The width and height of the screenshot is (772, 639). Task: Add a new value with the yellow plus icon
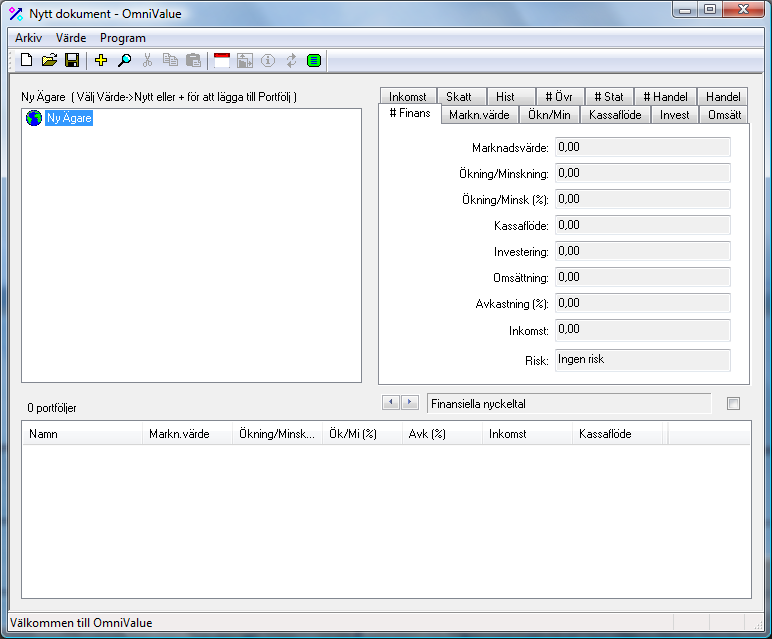pyautogui.click(x=101, y=61)
